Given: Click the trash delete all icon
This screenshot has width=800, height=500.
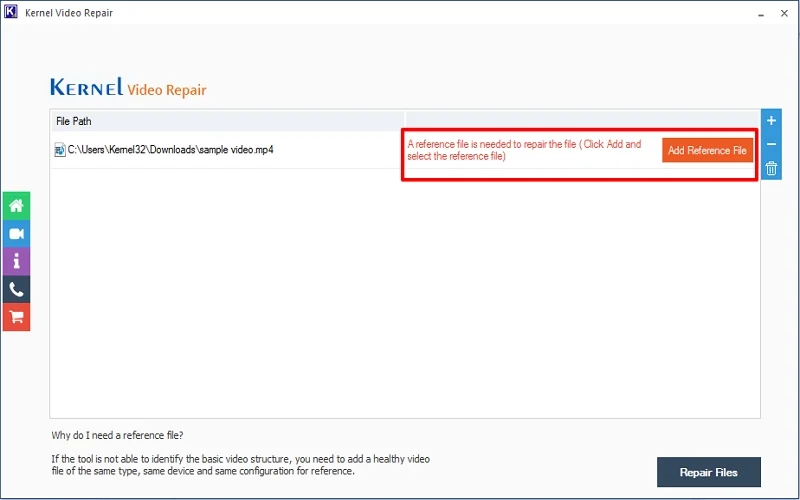Looking at the screenshot, I should 771,168.
